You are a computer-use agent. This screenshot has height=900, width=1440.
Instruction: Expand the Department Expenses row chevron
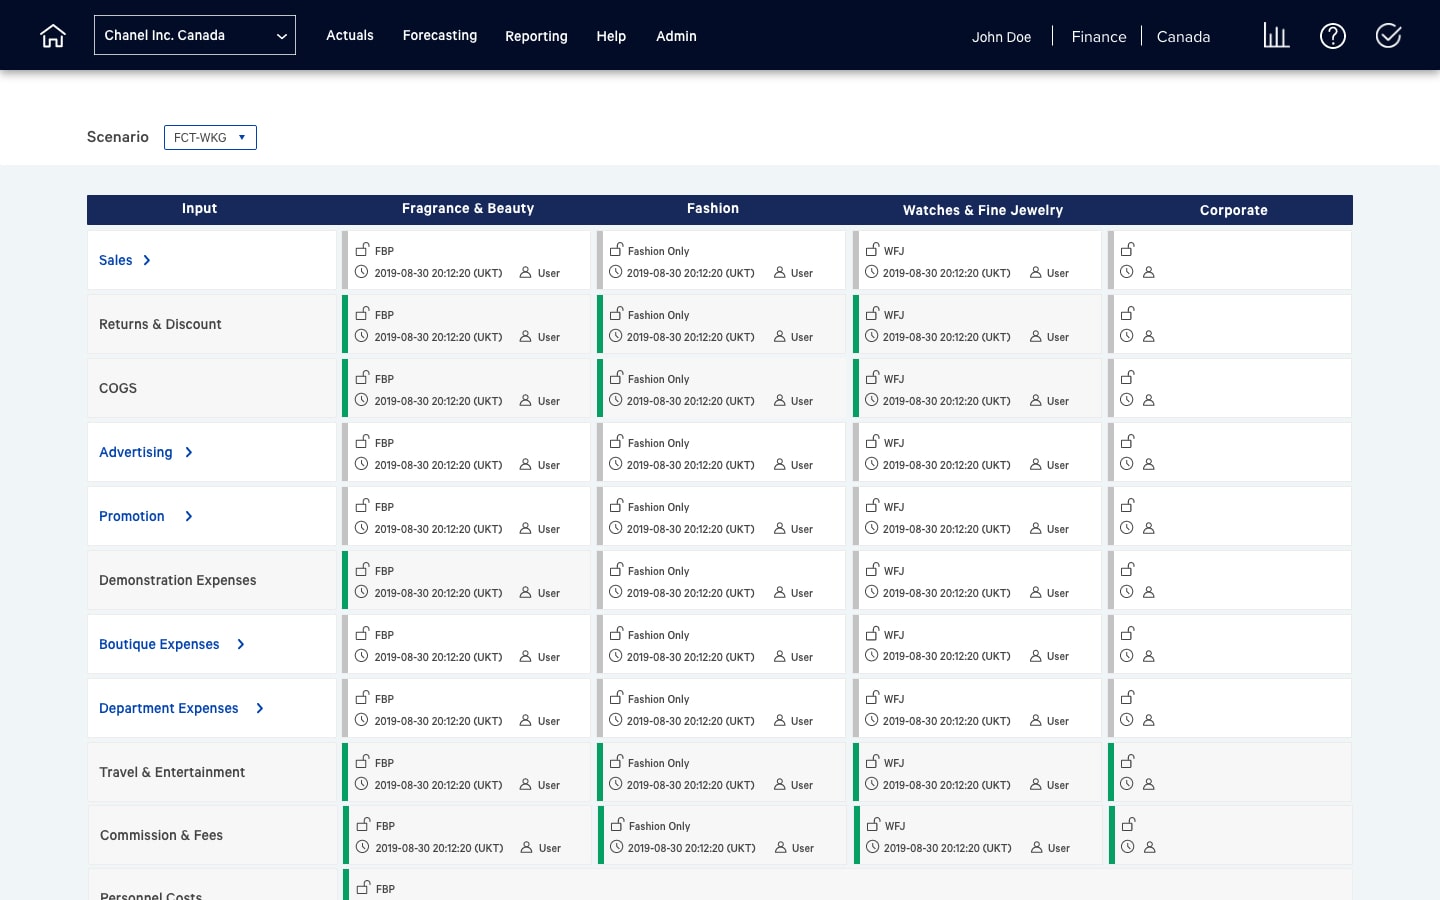tap(260, 708)
